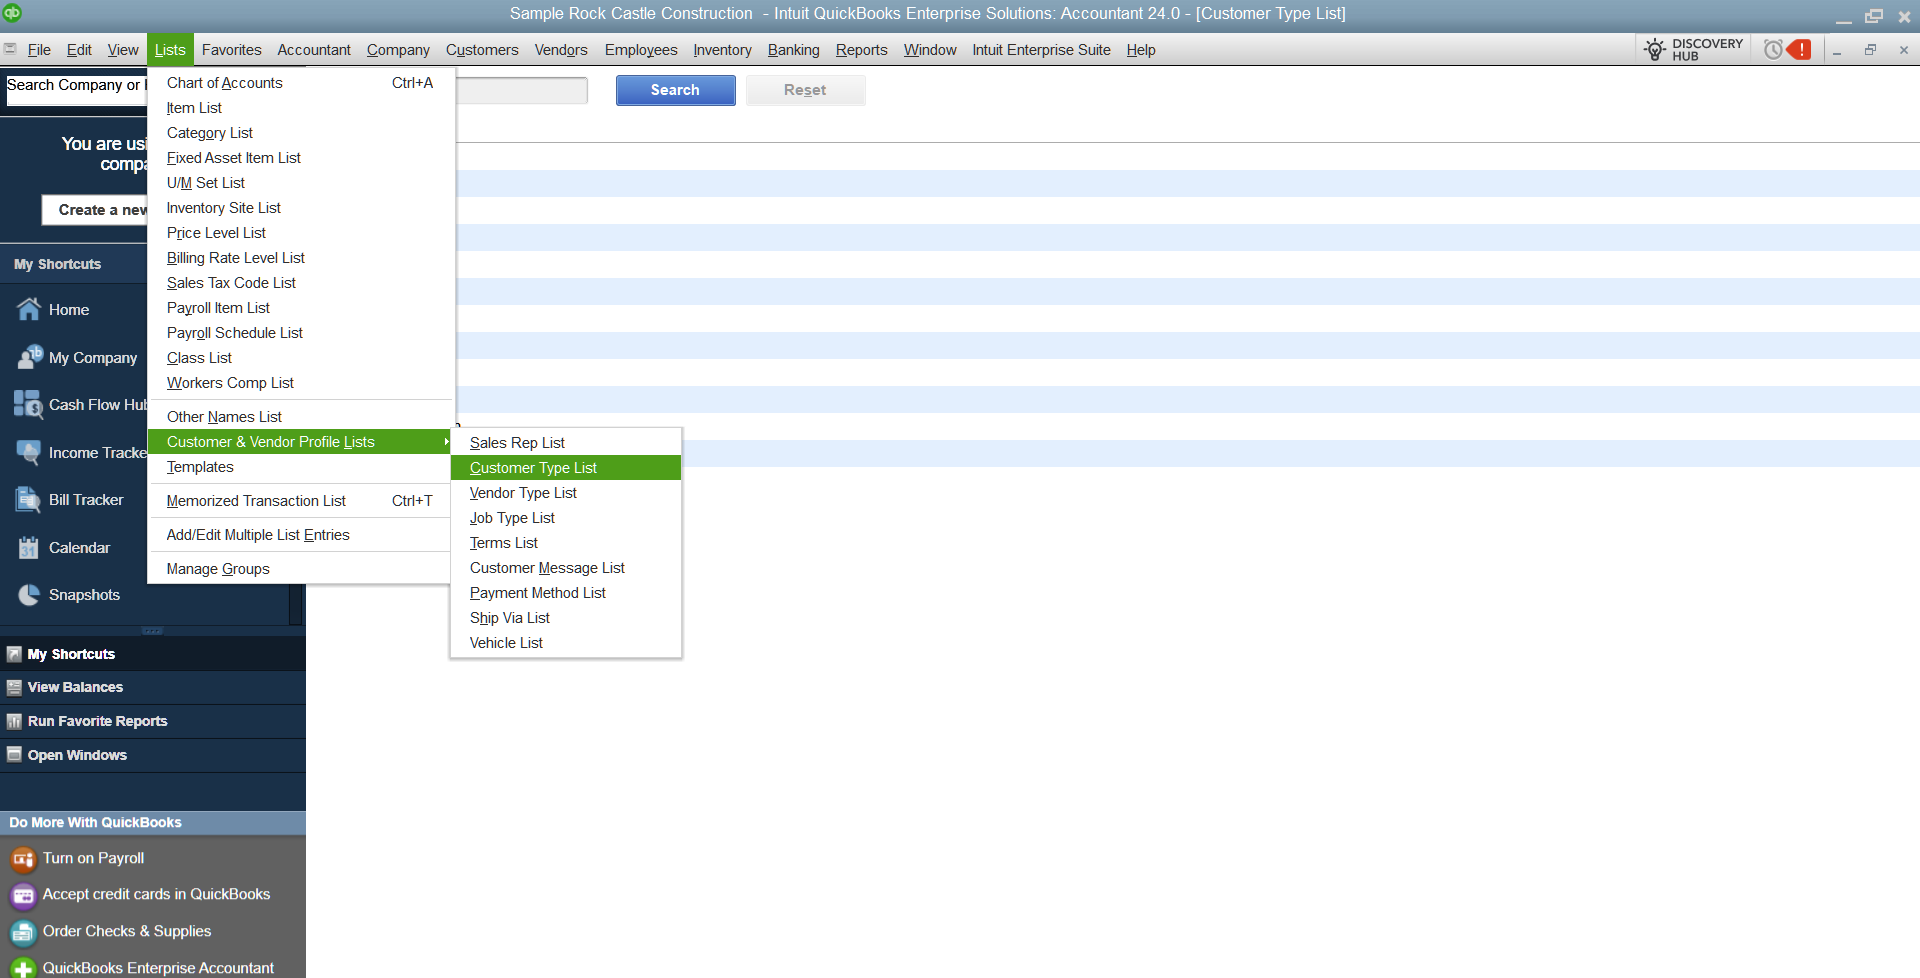Click the View Balances panel icon
Viewport: 1920px width, 978px height.
(14, 688)
